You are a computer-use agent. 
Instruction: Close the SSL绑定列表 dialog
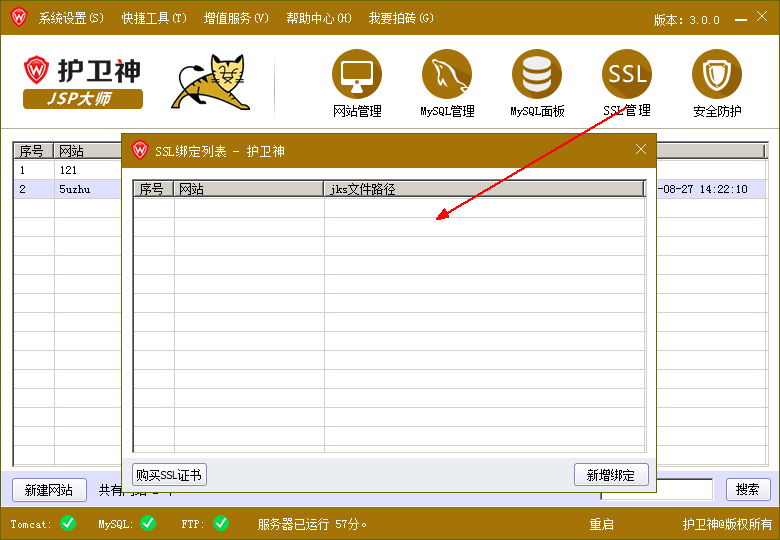pos(641,150)
